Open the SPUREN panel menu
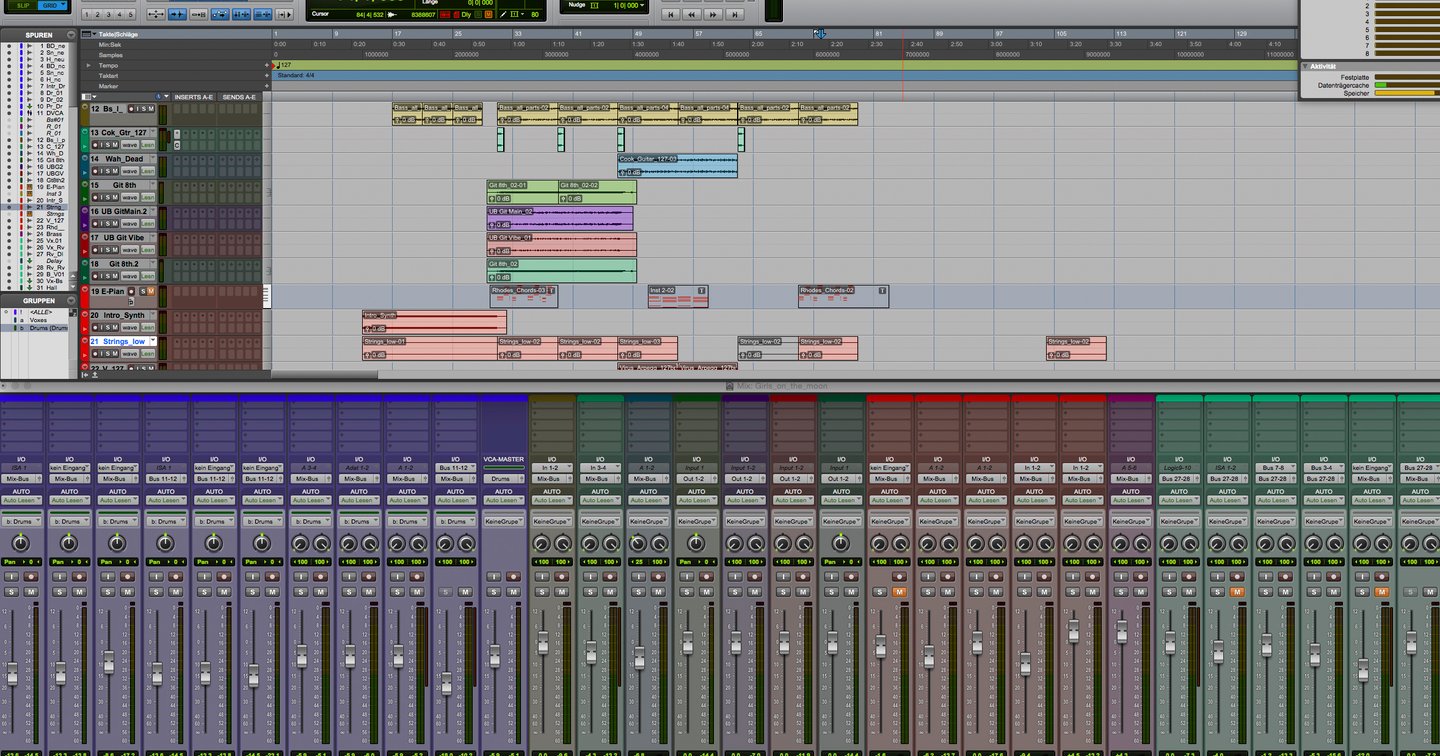1440x756 pixels. pos(71,34)
